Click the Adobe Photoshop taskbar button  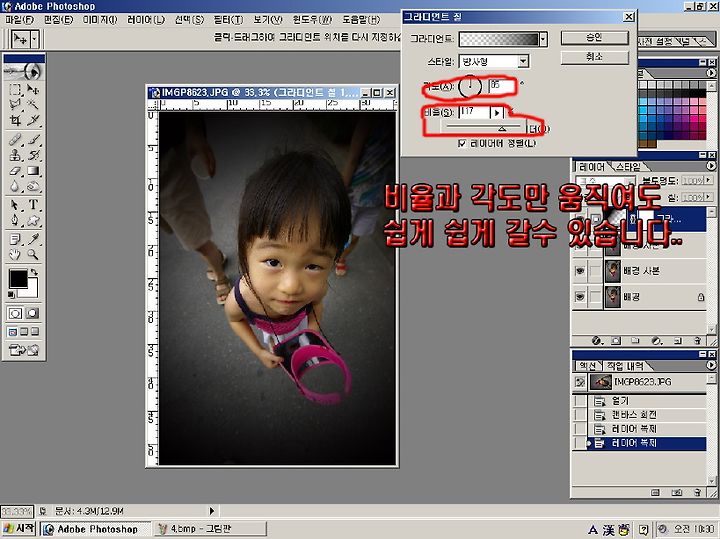pyautogui.click(x=96, y=529)
